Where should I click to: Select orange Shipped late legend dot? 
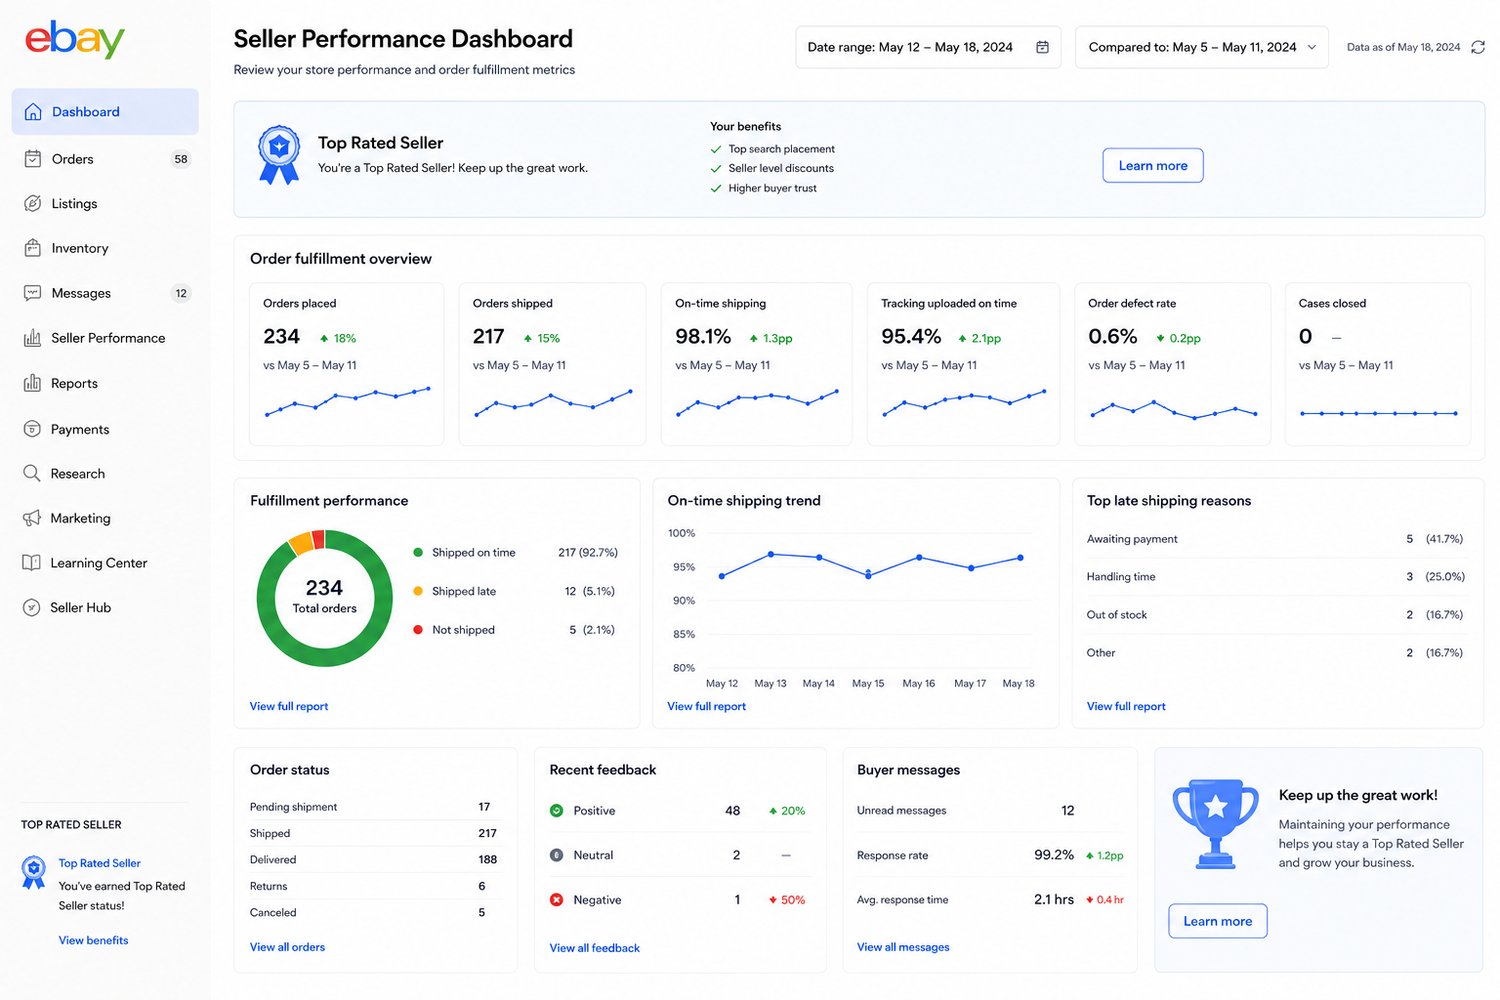tap(418, 591)
